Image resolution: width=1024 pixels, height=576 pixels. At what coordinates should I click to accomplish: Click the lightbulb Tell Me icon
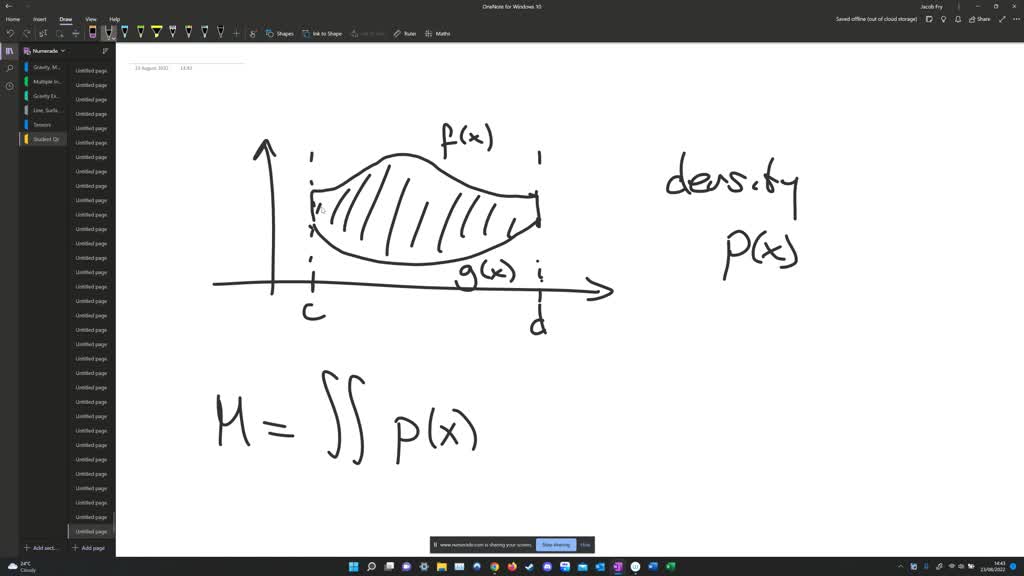coord(943,19)
